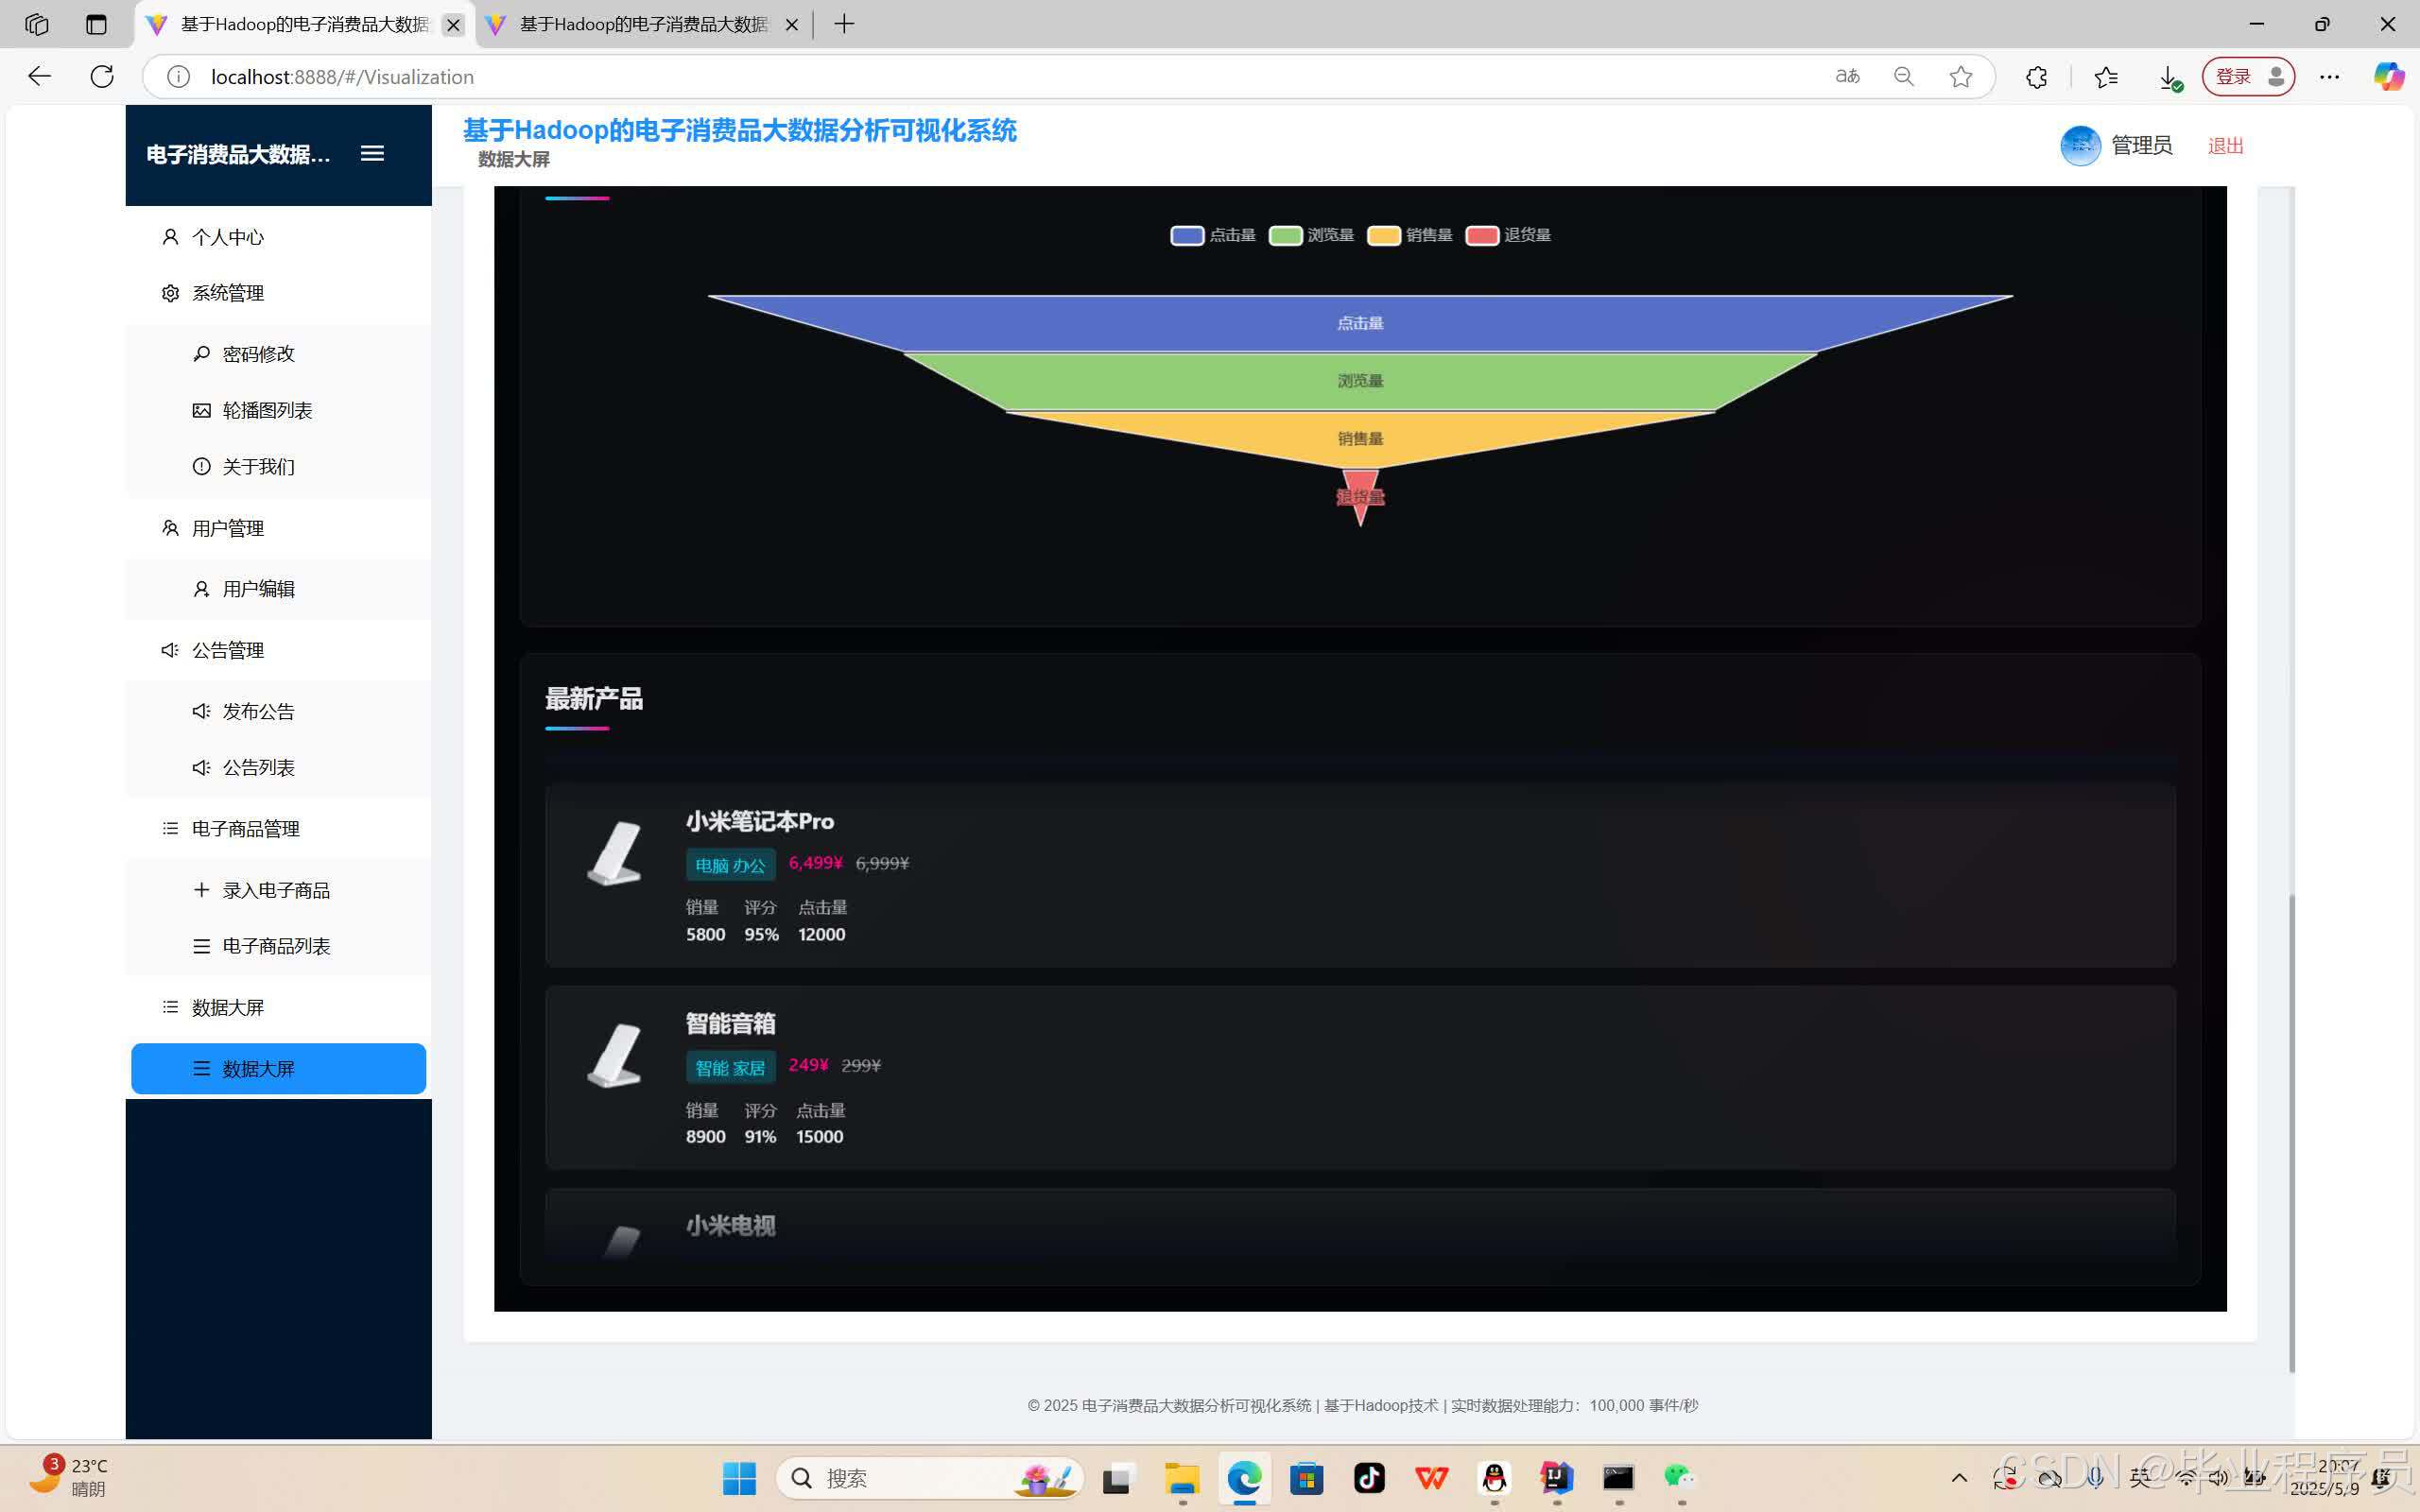Screen dimensions: 2420x1512
Task: Click the taskbar search box
Action: click(930, 1478)
